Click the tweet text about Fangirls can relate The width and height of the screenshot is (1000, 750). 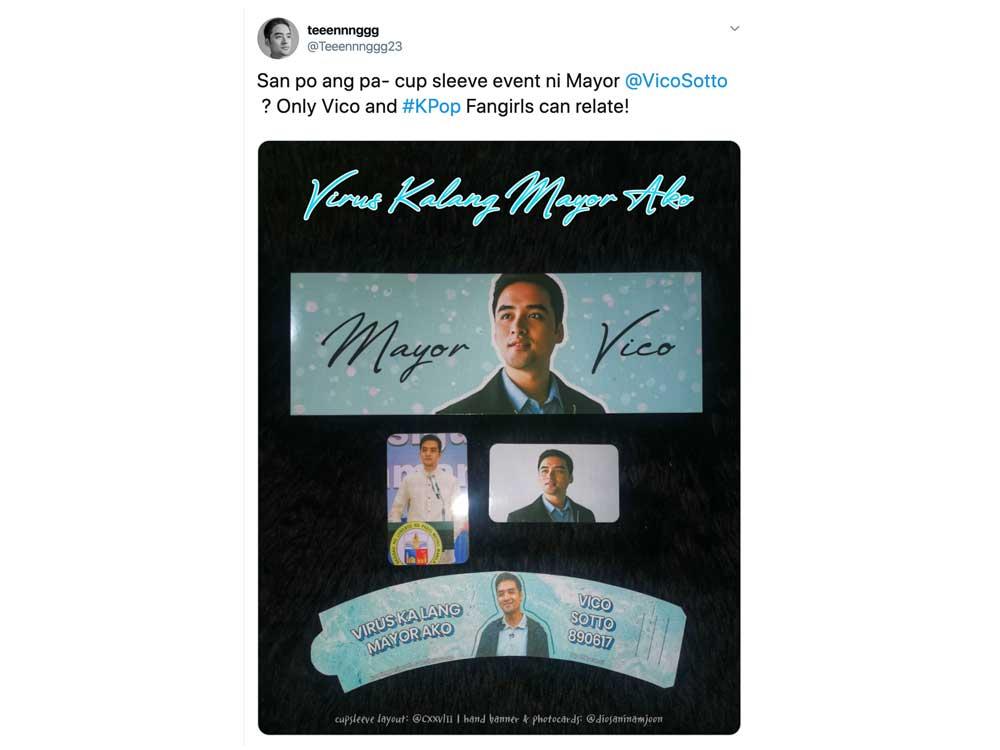547,107
